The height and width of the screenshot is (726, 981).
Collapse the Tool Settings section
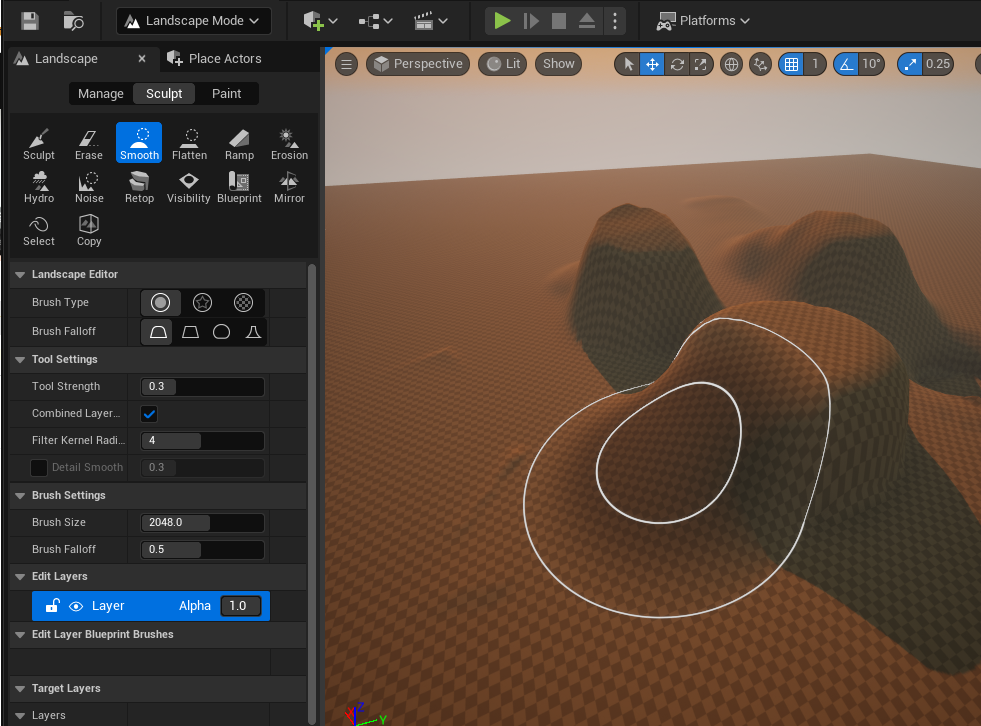pos(20,360)
